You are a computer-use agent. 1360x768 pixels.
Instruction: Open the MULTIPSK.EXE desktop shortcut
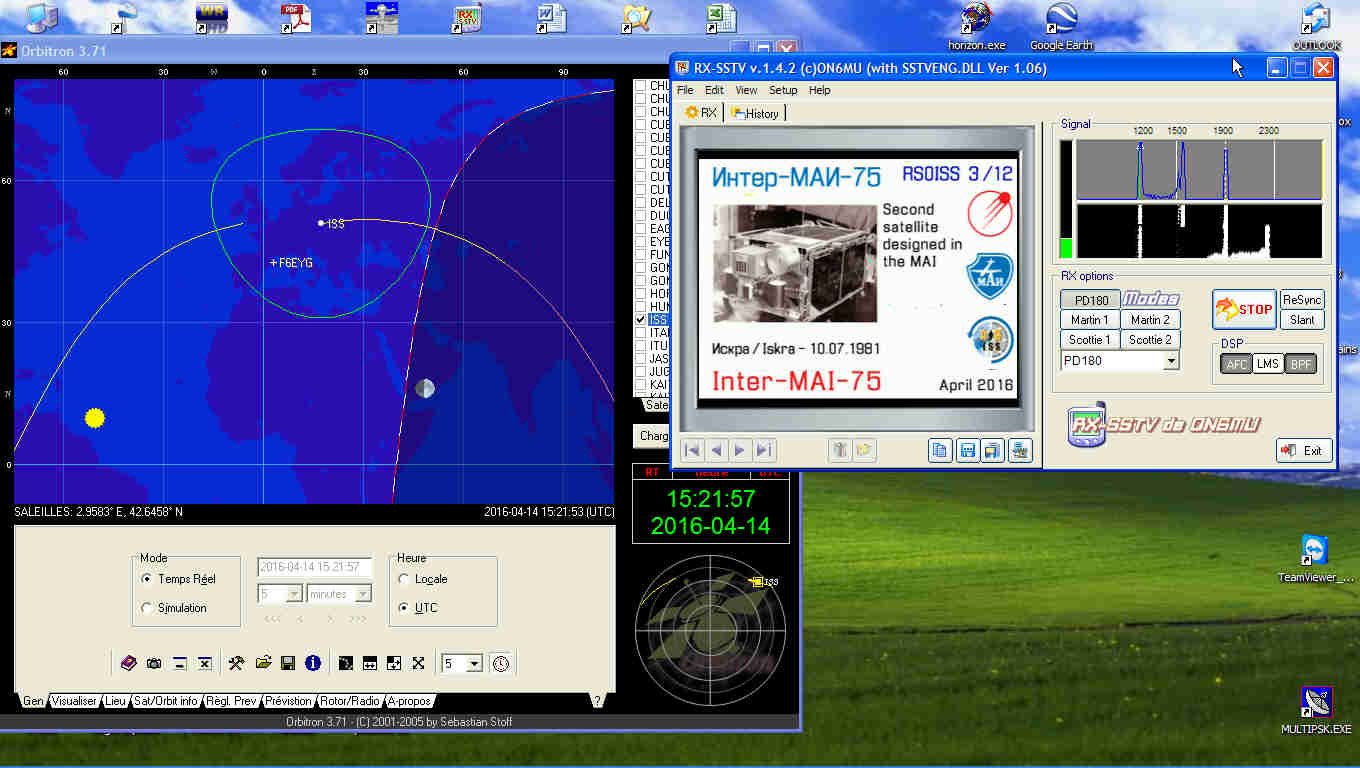[x=1315, y=710]
